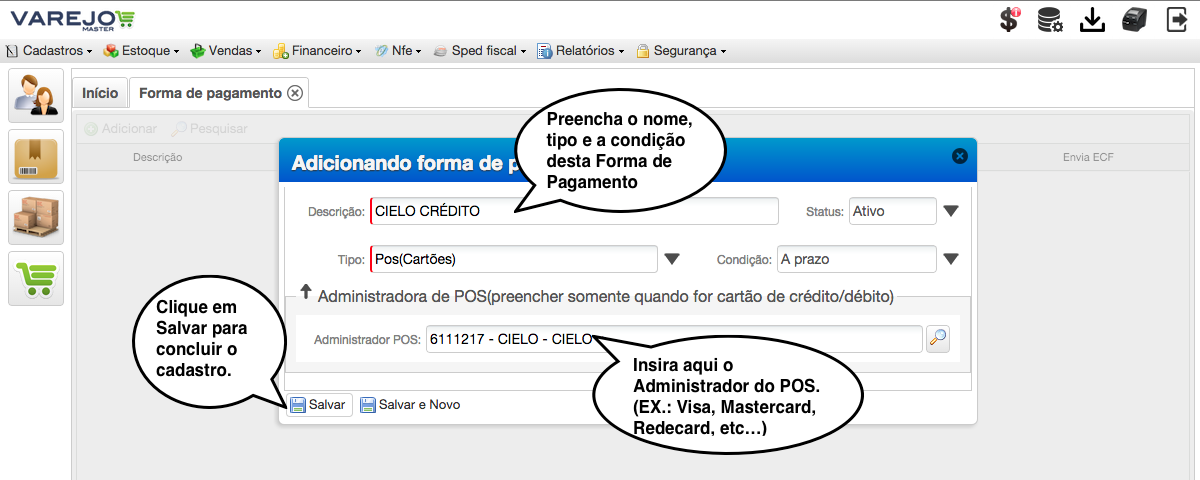Open the product package sidebar icon

tap(36, 156)
